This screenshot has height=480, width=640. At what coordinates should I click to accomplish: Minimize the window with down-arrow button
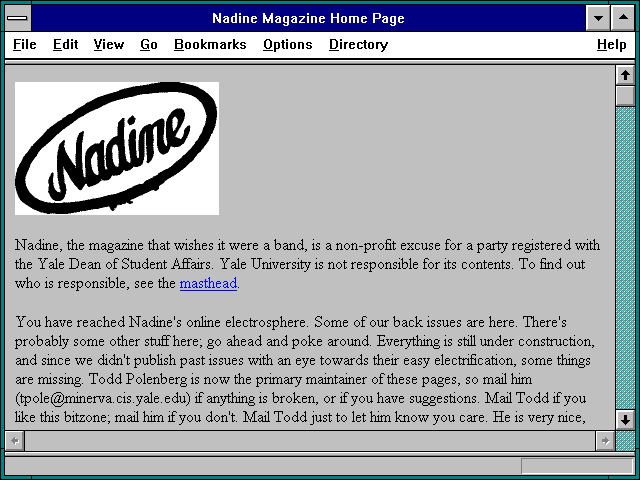click(x=598, y=18)
